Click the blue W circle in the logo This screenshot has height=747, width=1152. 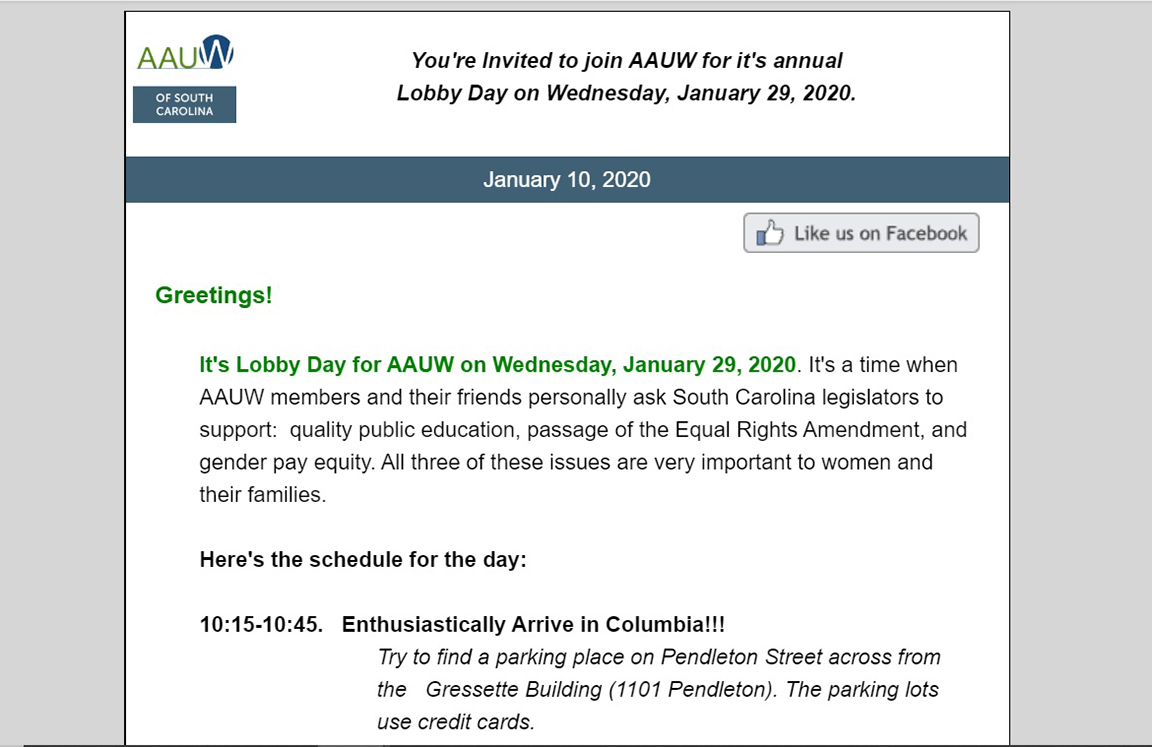coord(217,51)
